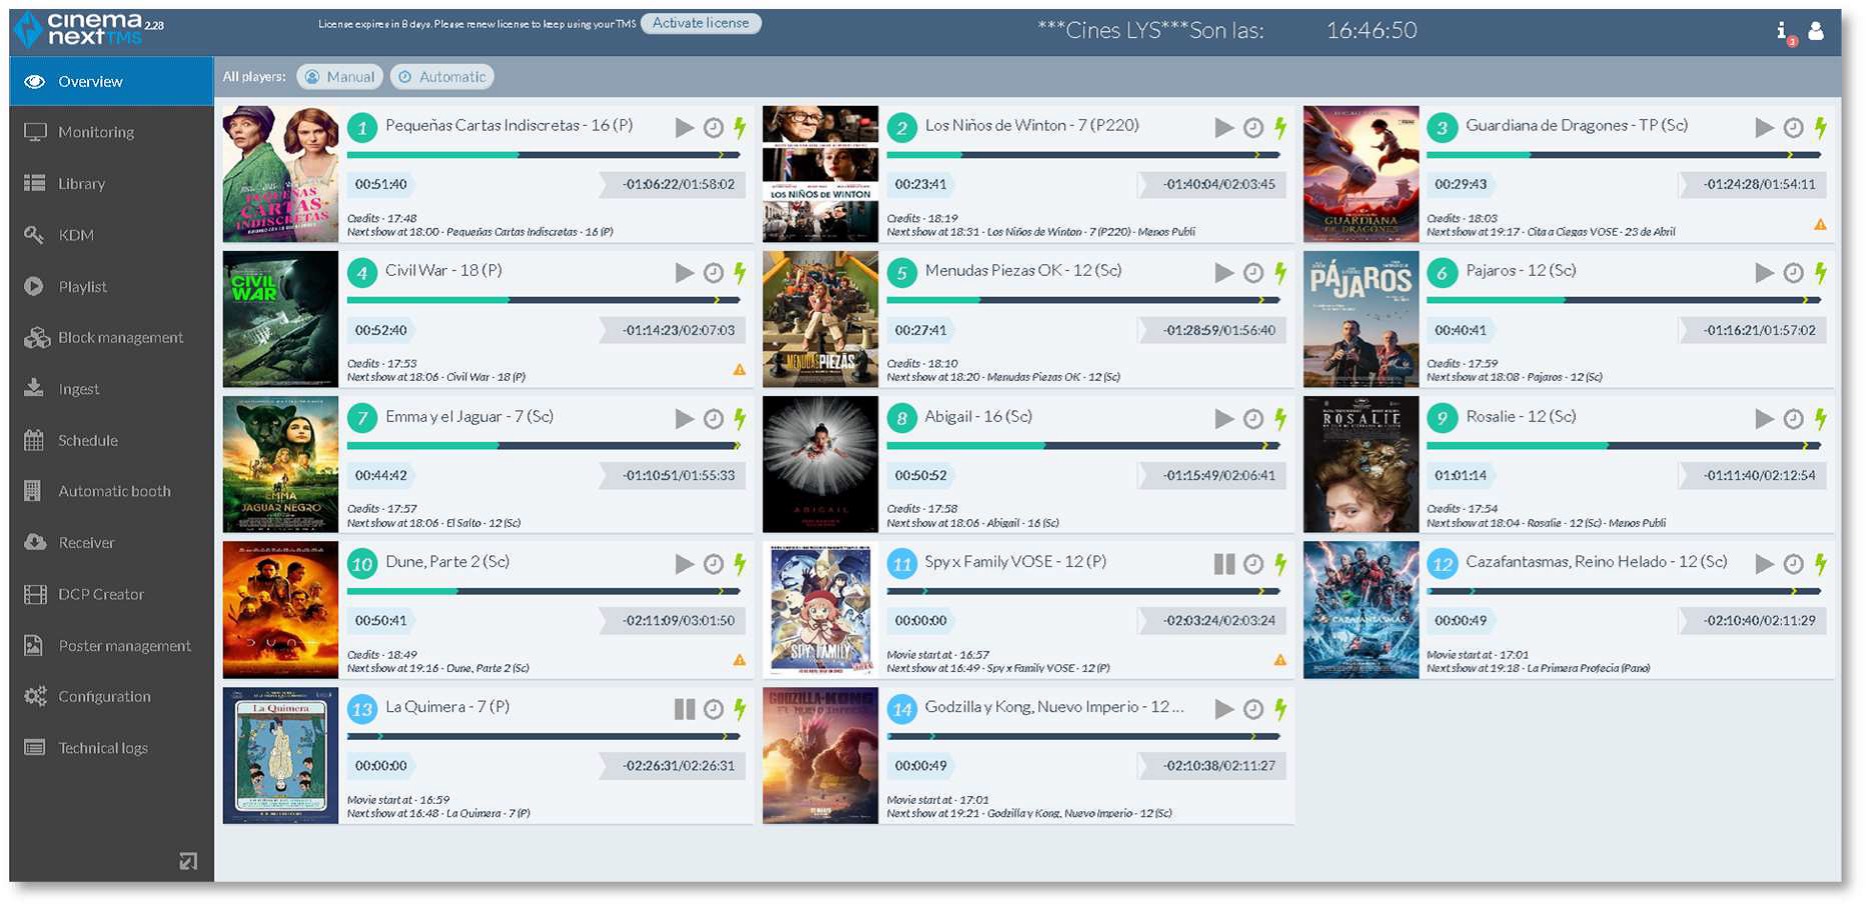Screen dimensions: 1868x908
Task: Pause the Spy x Family VOSE player
Action: coord(1223,564)
